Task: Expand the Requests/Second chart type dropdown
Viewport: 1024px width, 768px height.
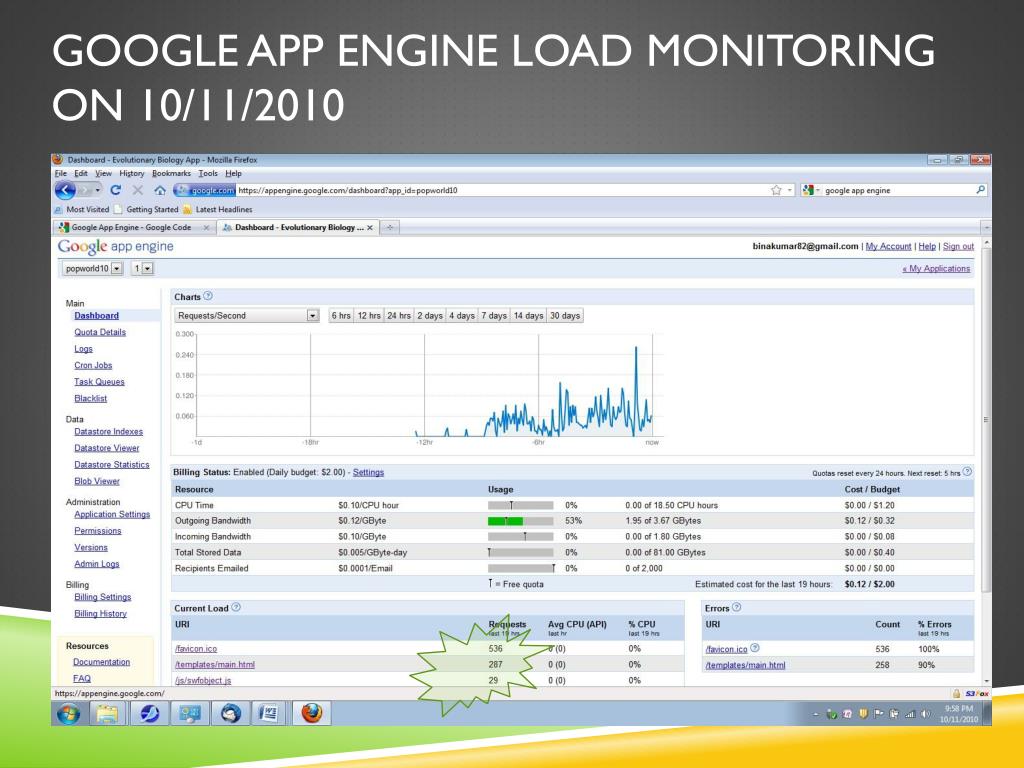Action: 247,315
